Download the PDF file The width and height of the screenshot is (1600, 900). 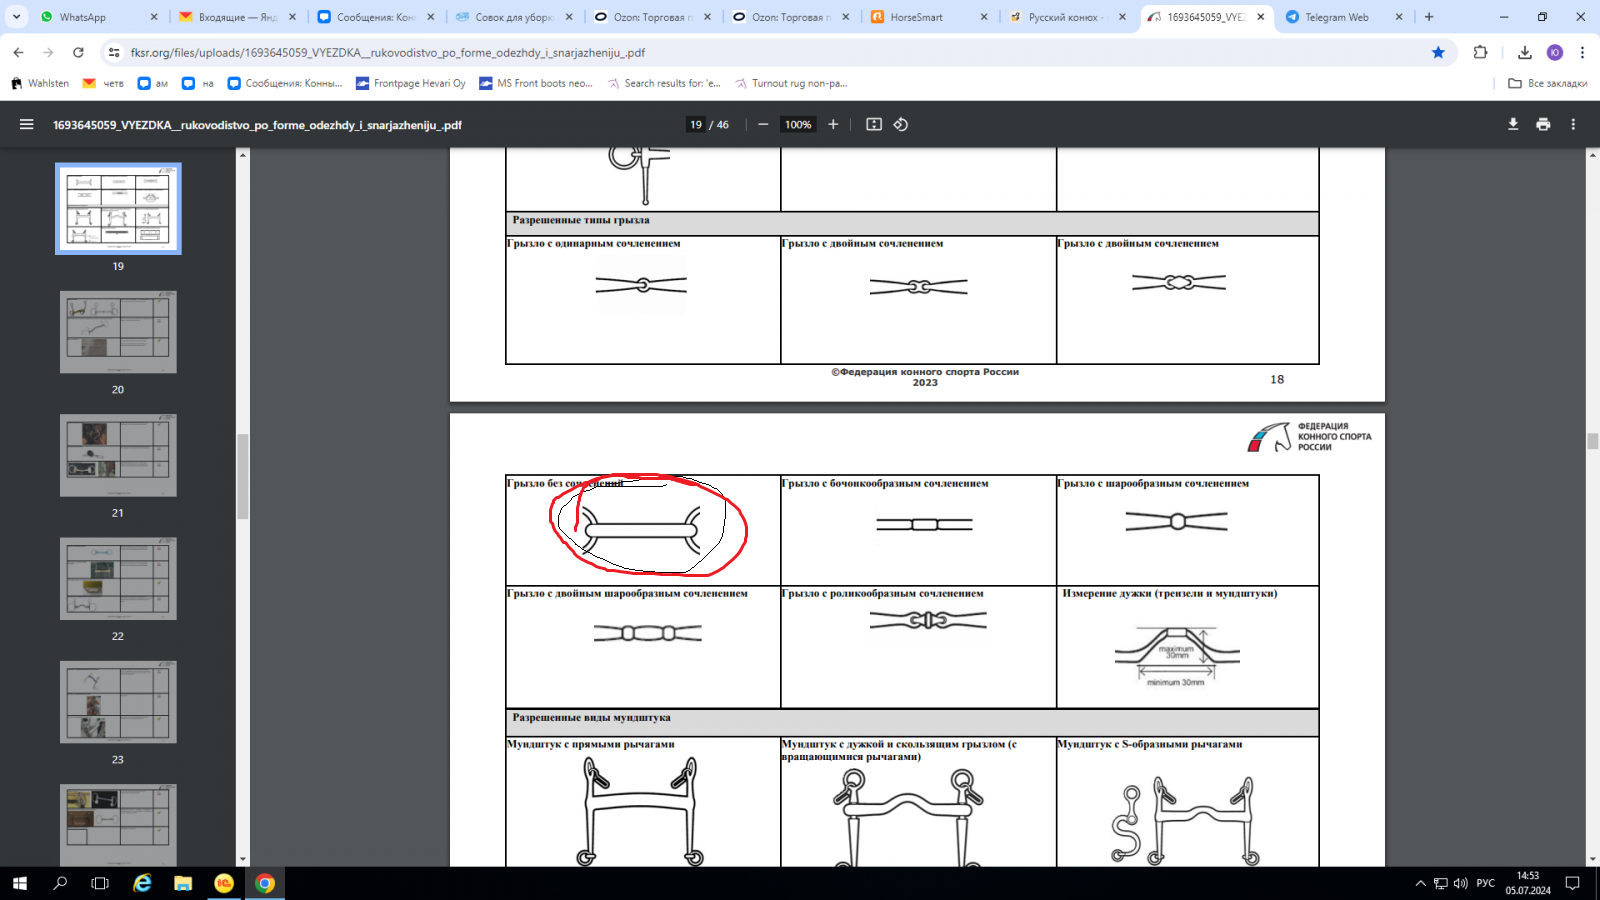[1513, 124]
